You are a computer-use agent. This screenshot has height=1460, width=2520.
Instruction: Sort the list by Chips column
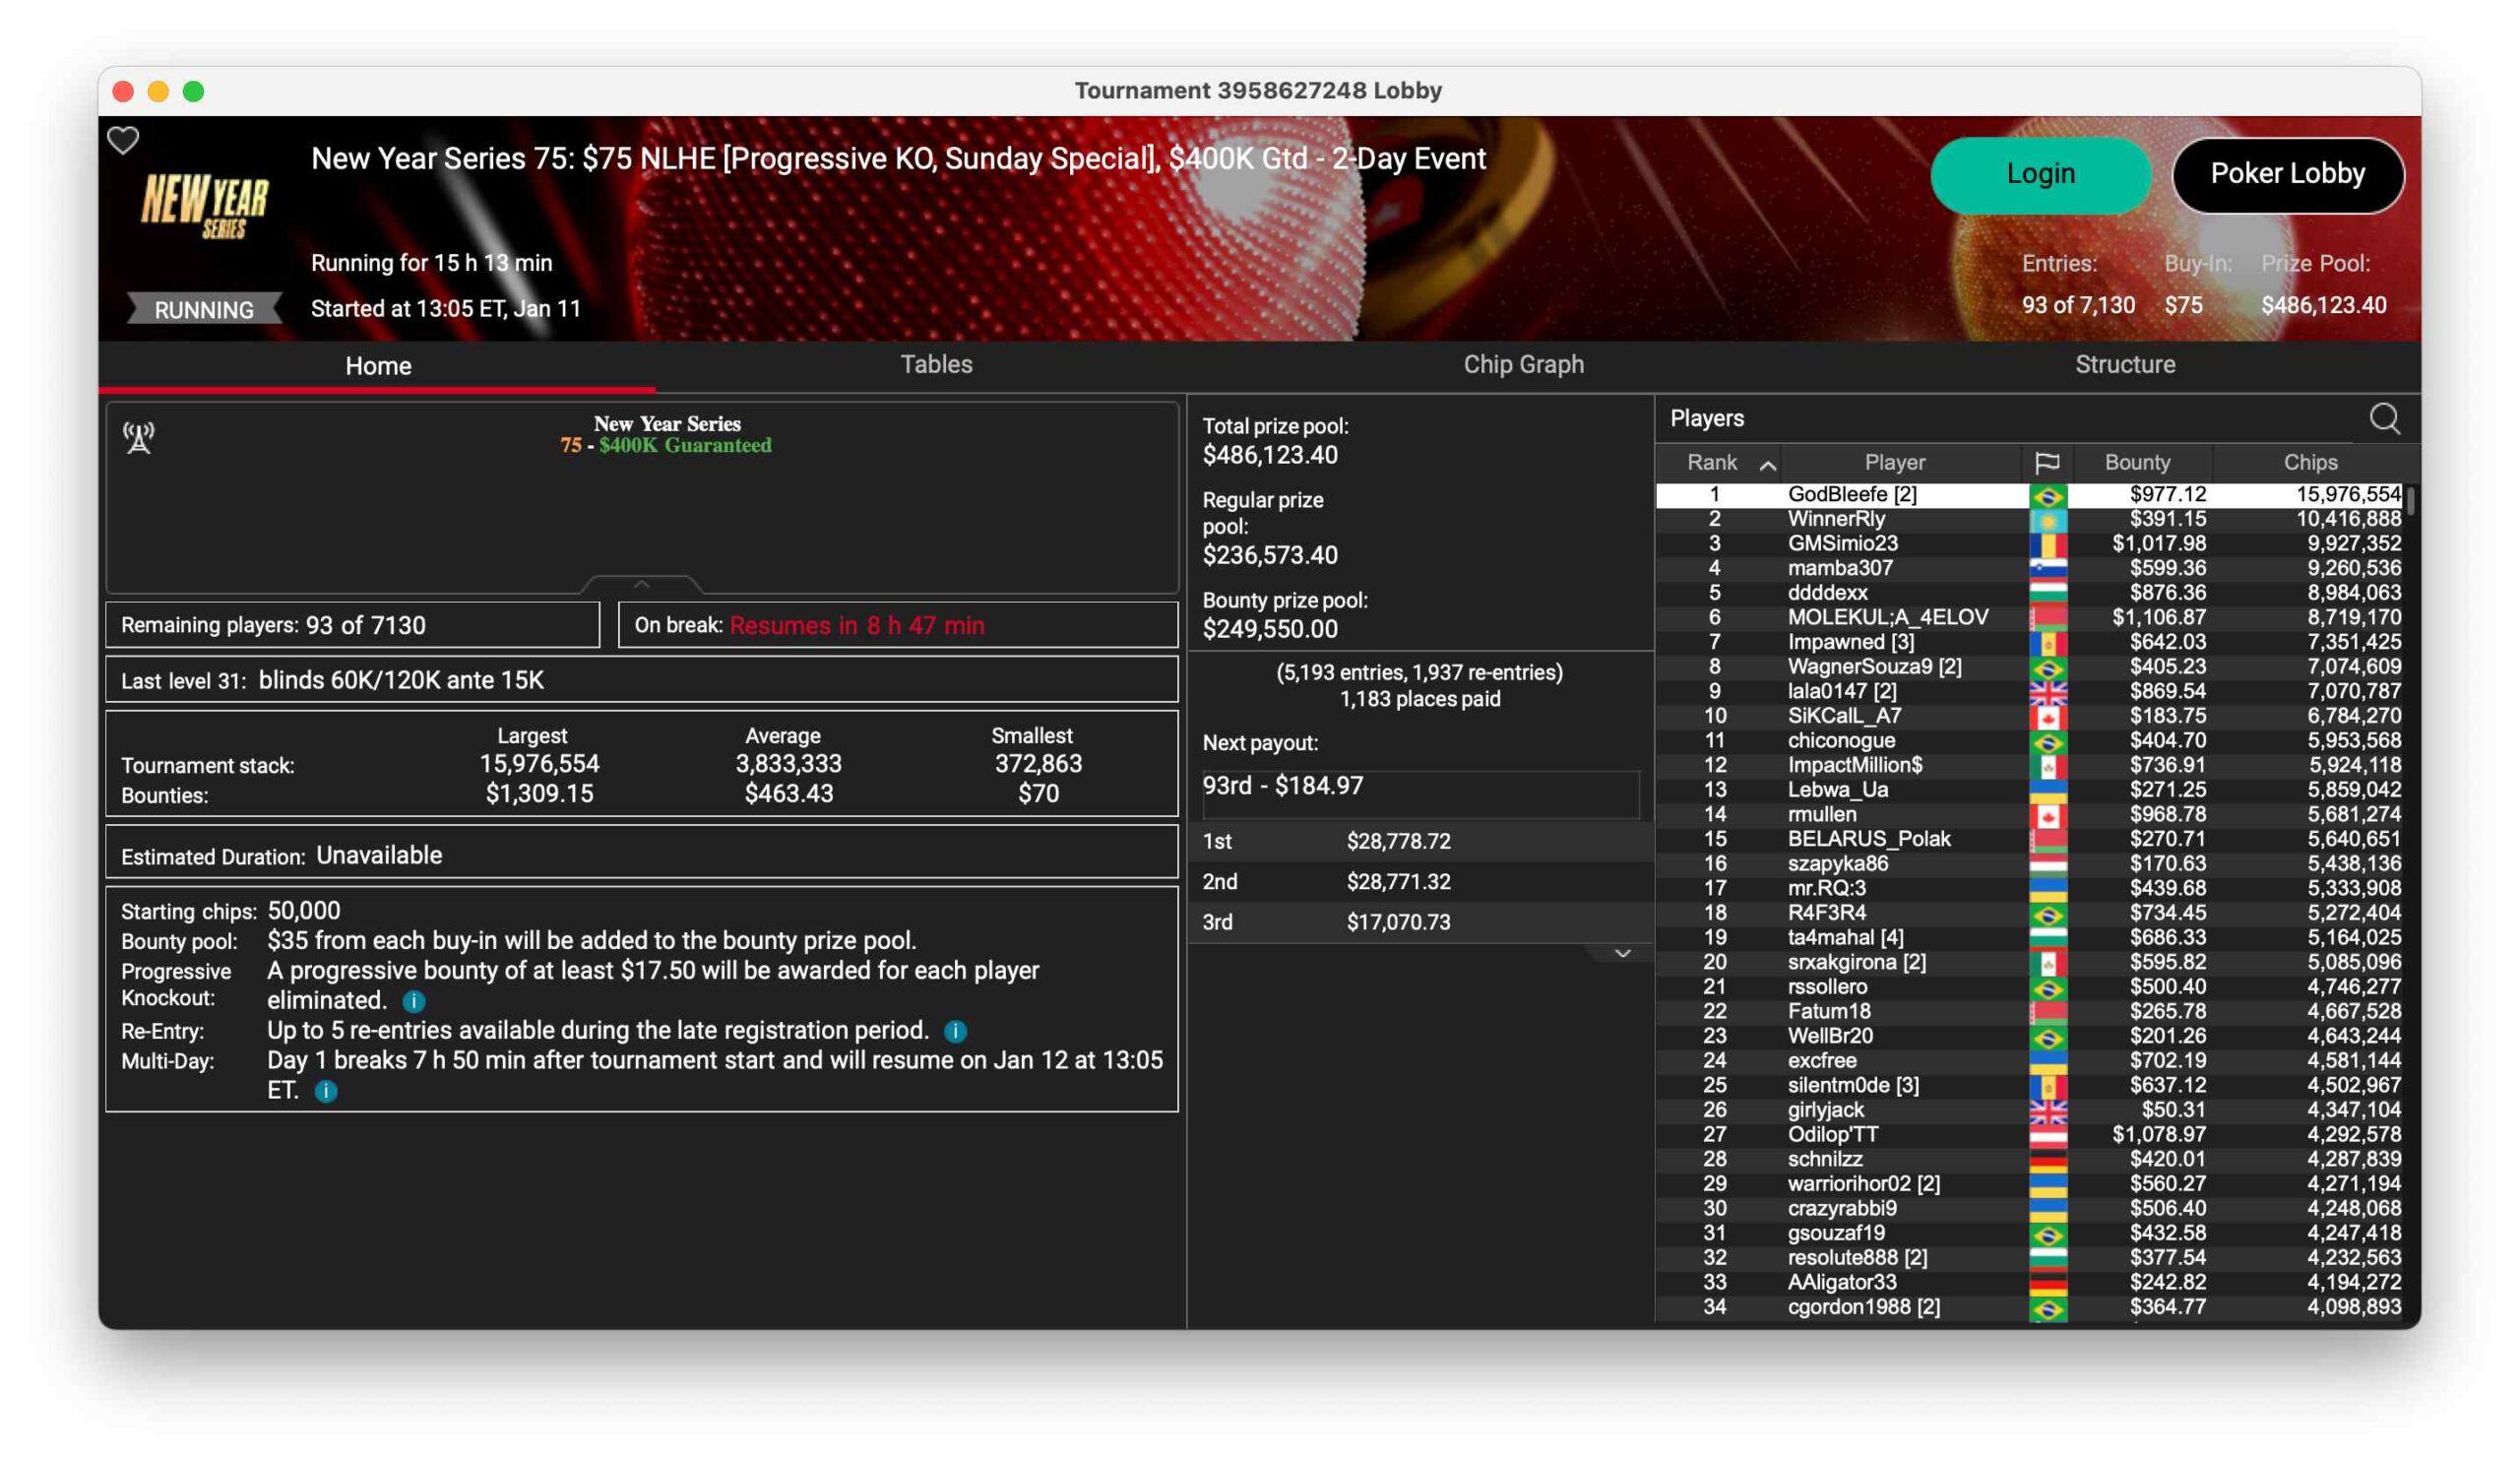2309,462
